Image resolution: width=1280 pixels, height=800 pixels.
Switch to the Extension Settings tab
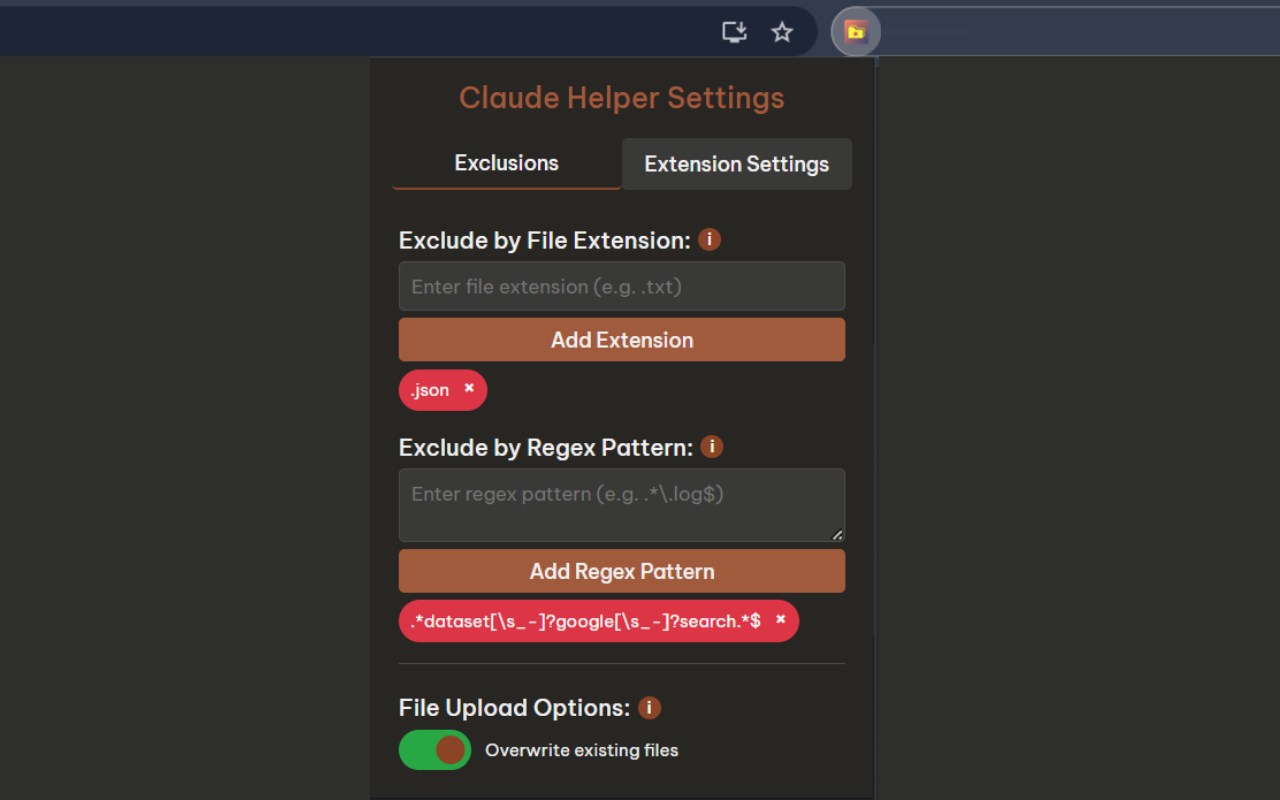coord(737,164)
